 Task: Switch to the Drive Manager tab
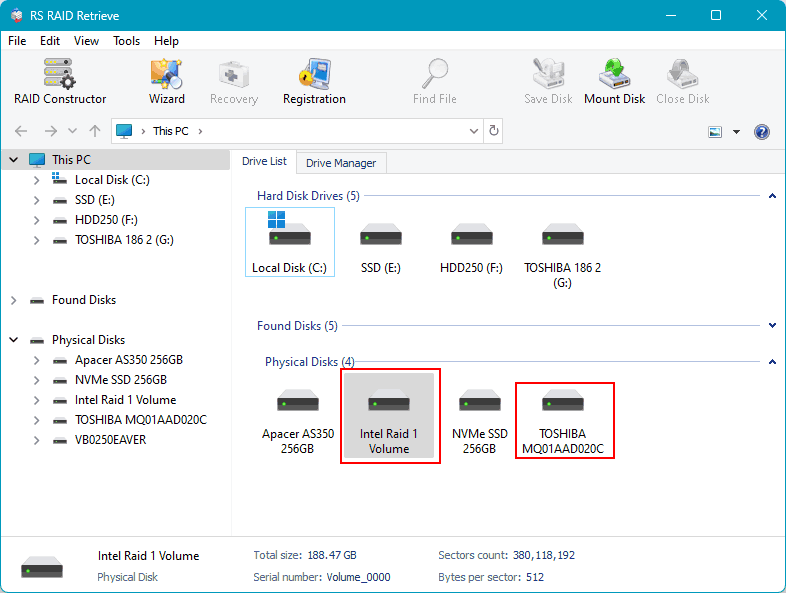point(341,163)
